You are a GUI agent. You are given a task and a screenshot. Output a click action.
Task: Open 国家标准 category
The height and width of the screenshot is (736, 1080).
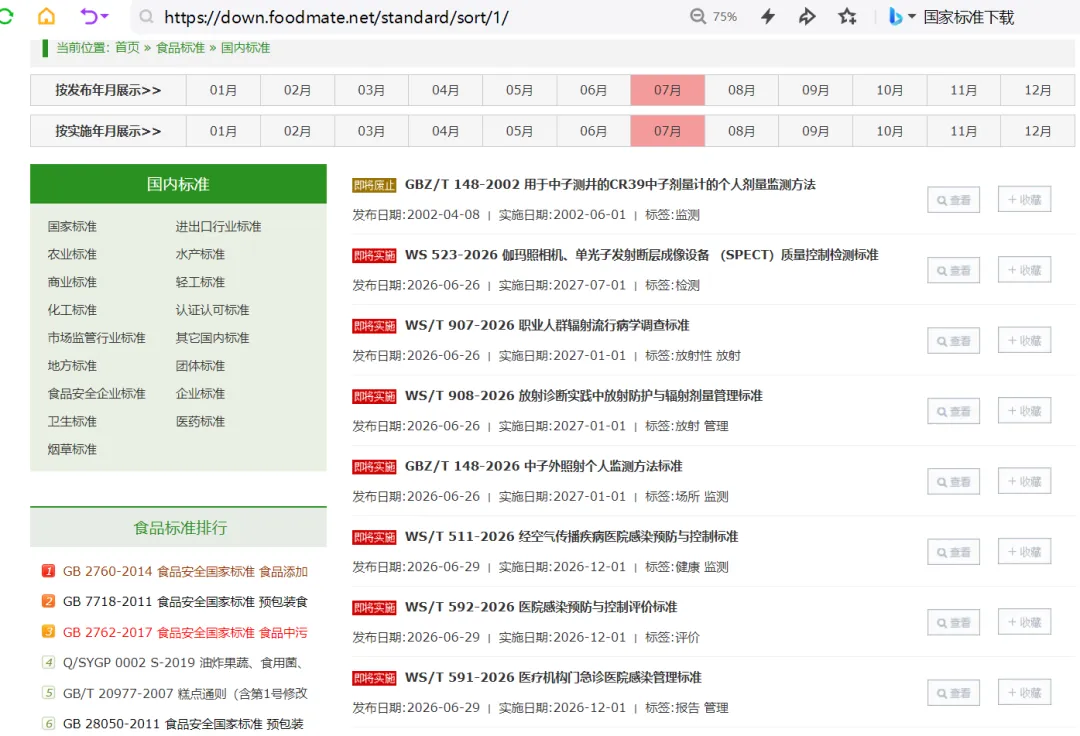[72, 227]
